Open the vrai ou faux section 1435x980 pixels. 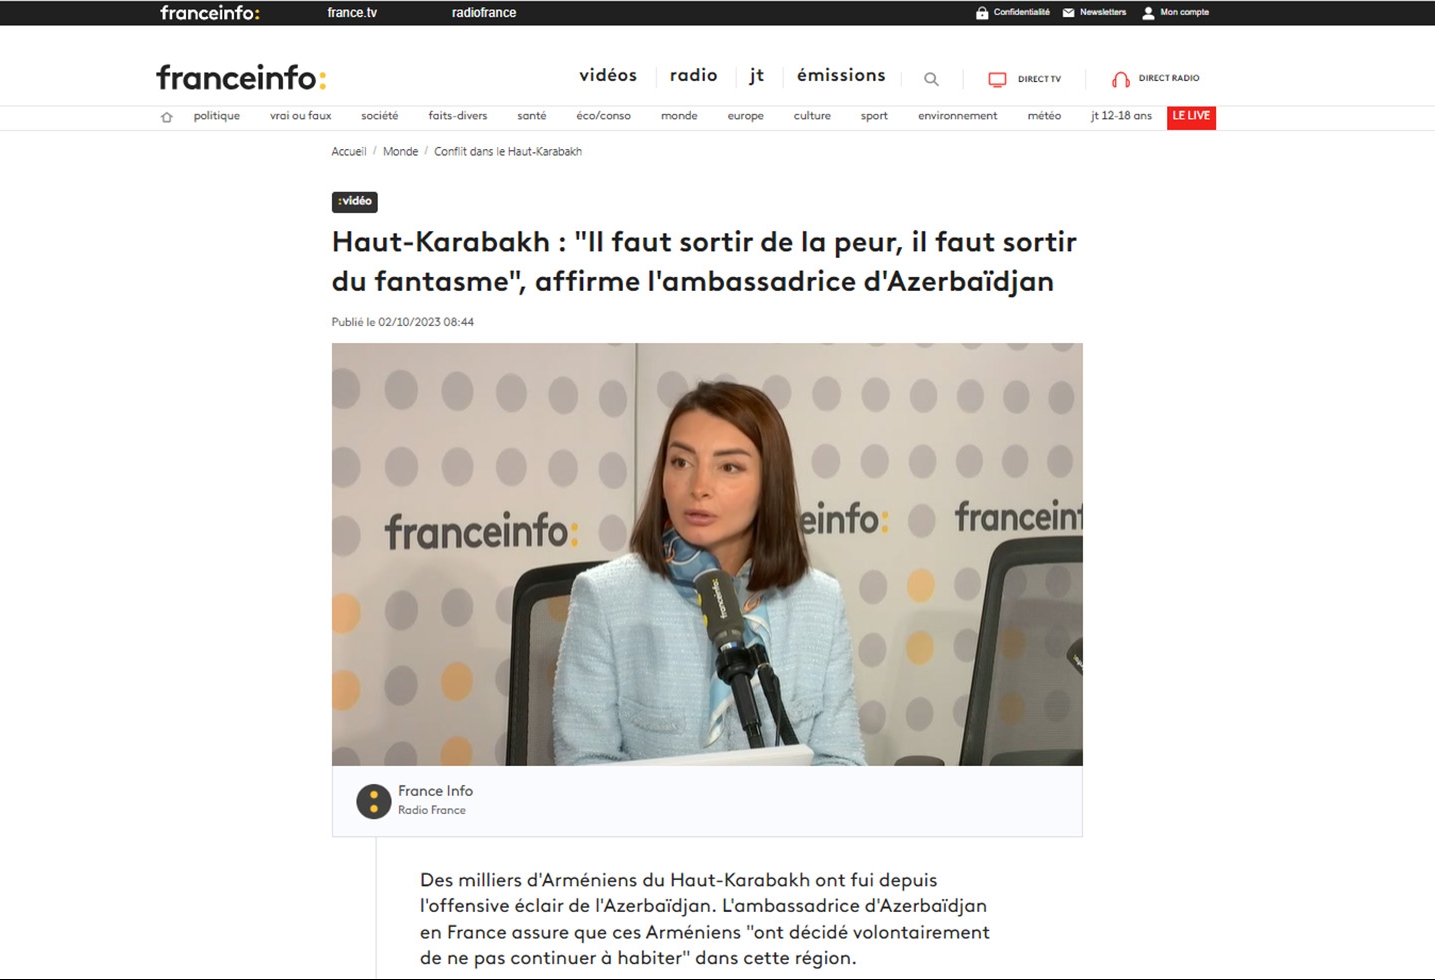pos(300,116)
